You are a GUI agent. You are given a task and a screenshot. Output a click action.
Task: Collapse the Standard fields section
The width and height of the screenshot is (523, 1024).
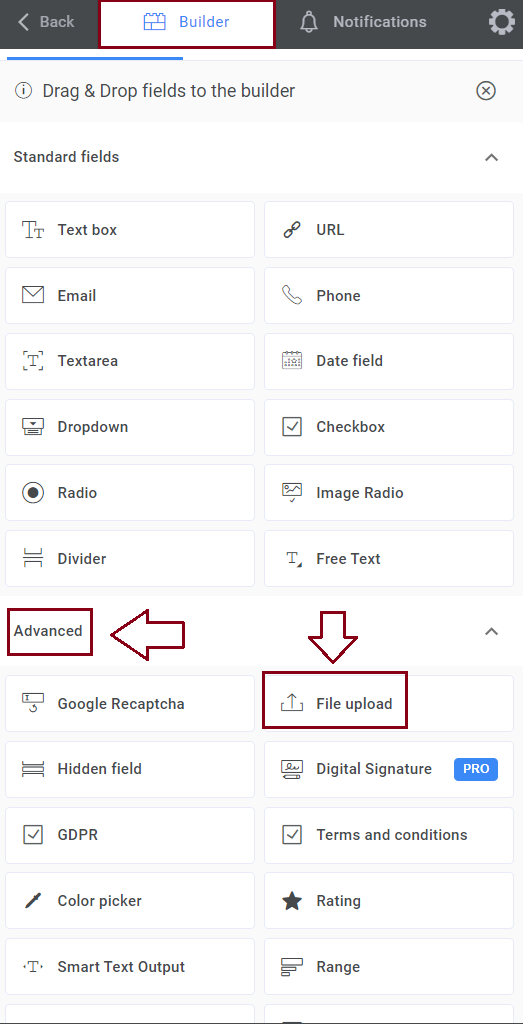pos(492,157)
